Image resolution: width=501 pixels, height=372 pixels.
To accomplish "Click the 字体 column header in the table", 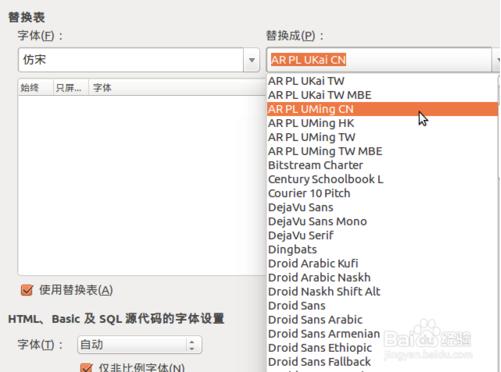I will [x=177, y=88].
